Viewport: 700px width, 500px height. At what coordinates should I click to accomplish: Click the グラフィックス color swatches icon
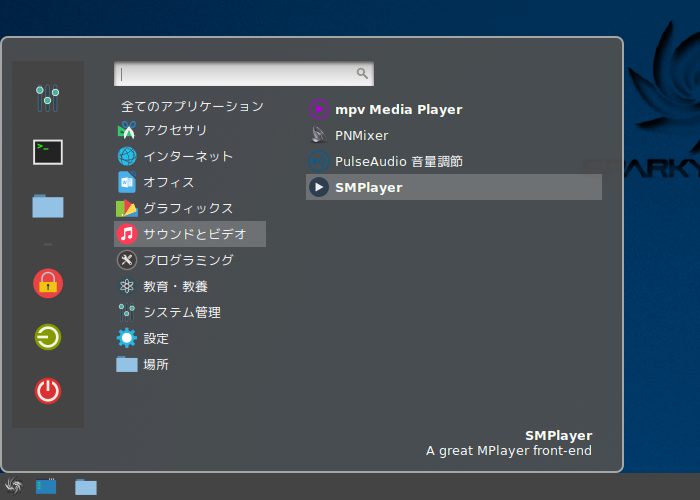127,208
